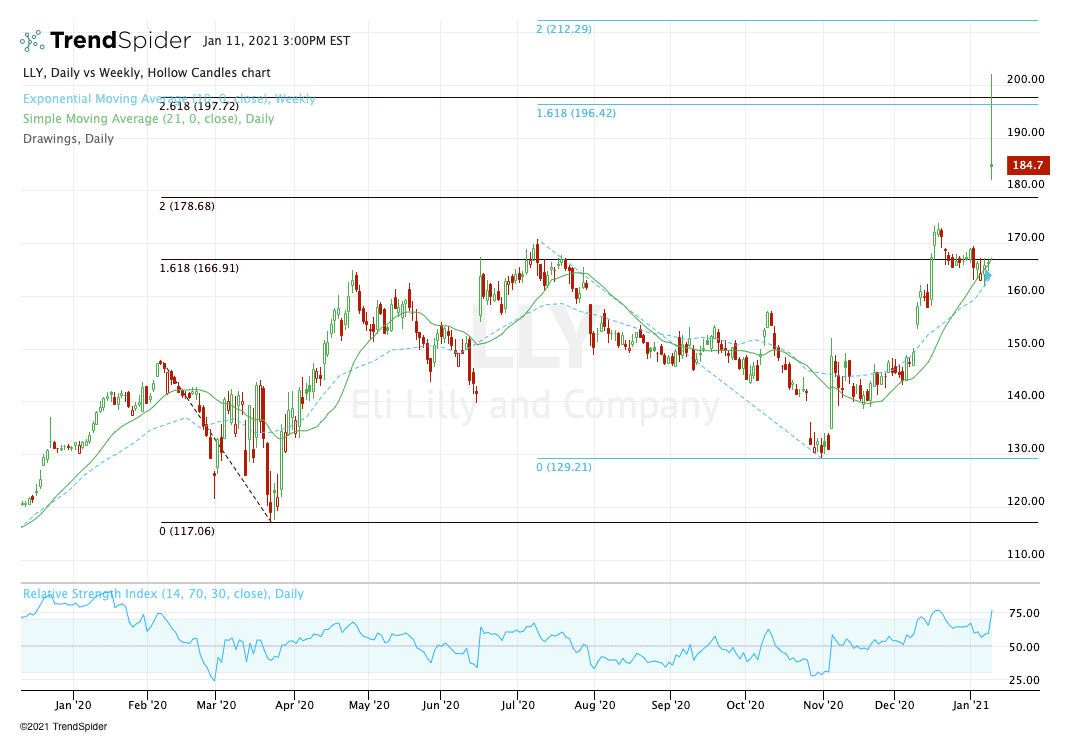Click the 150.00 price axis label

[1026, 343]
